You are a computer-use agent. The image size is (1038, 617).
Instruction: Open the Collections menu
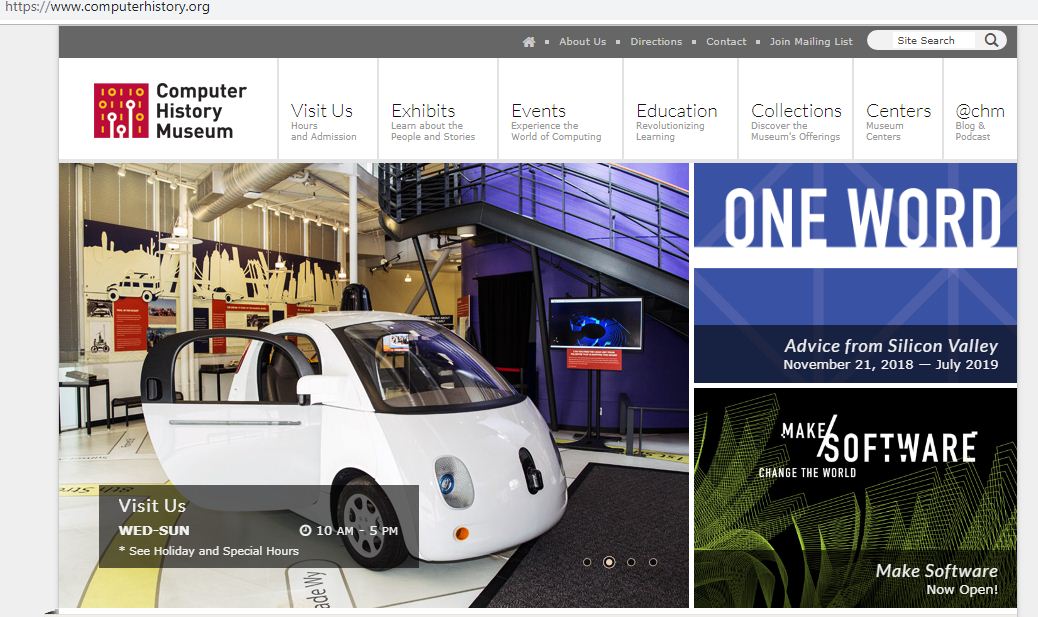[795, 110]
